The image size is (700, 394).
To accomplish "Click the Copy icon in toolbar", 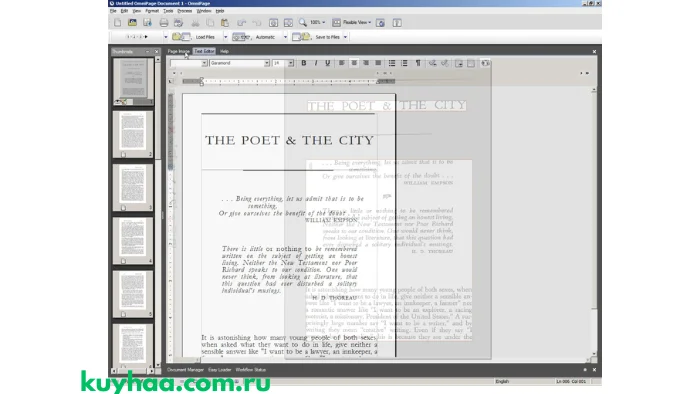I will [x=210, y=22].
